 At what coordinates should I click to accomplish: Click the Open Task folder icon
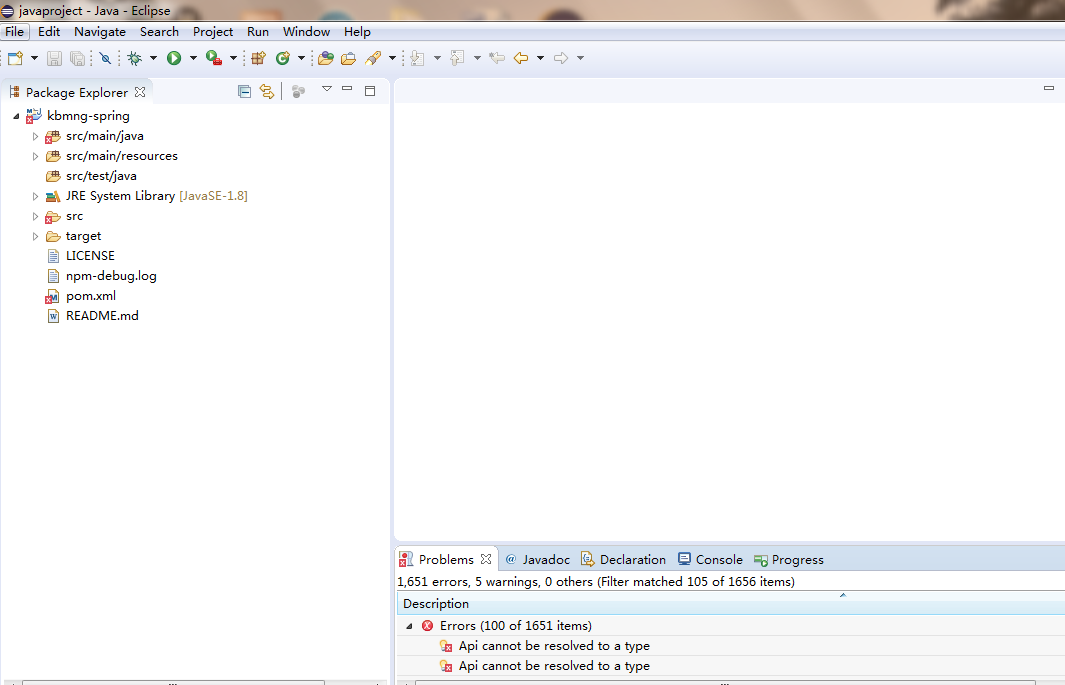[348, 58]
